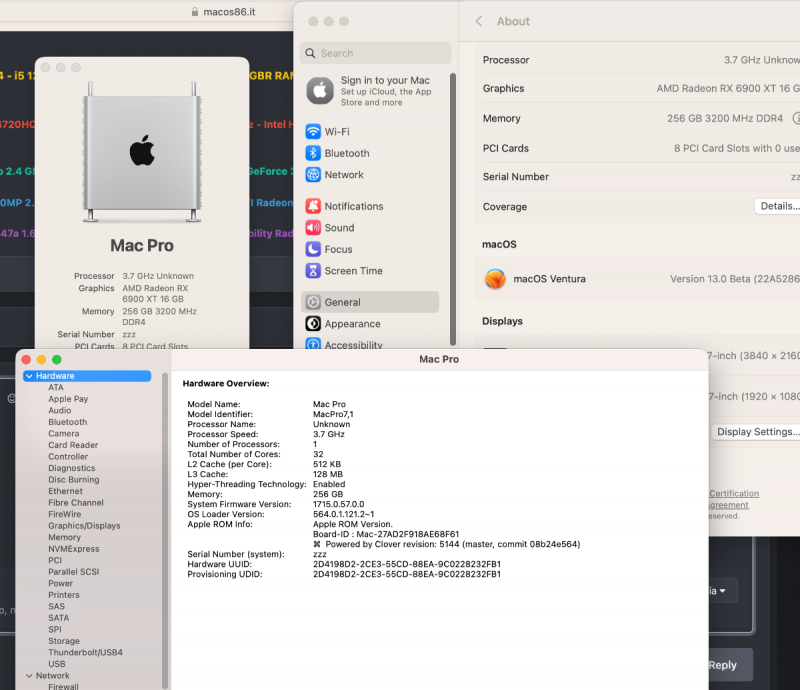This screenshot has width=800, height=690.
Task: Select Audio in hardware list
Action: pos(60,410)
